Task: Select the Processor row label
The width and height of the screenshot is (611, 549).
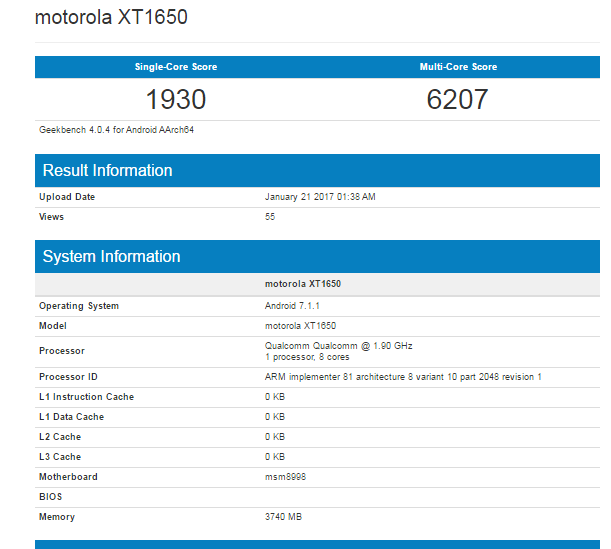Action: tap(62, 351)
